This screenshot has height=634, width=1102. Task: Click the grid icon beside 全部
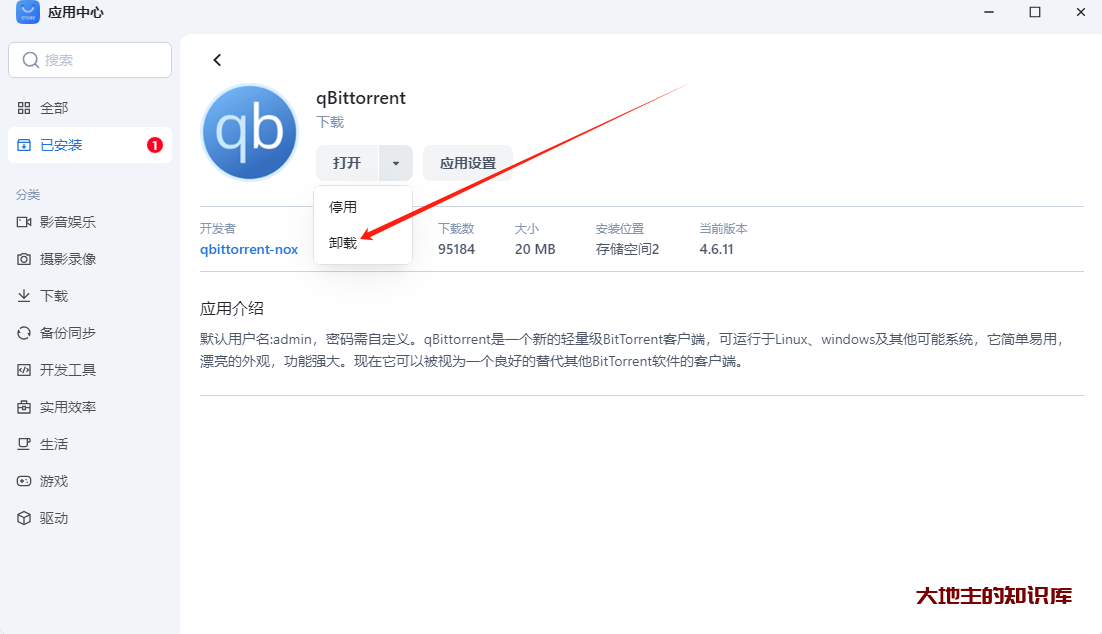24,108
